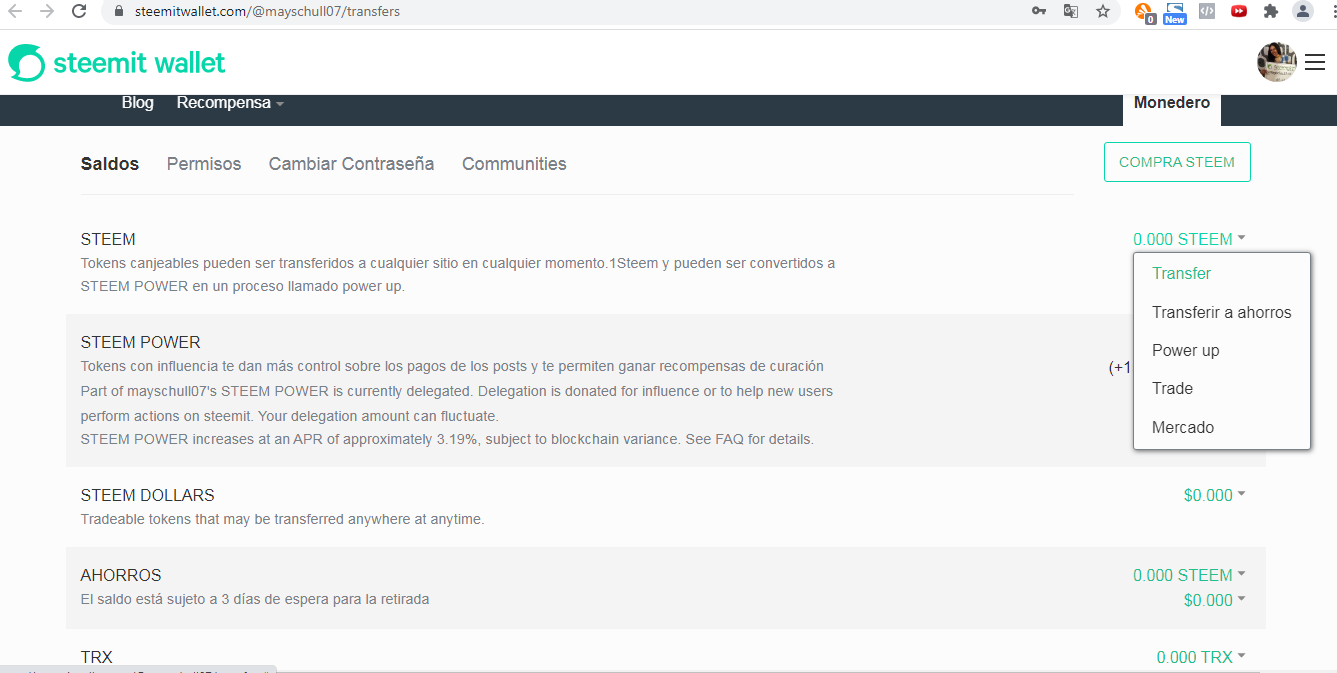Expand the STEEM DOLLARS $0.000 dropdown
The width and height of the screenshot is (1337, 673).
(x=1214, y=495)
